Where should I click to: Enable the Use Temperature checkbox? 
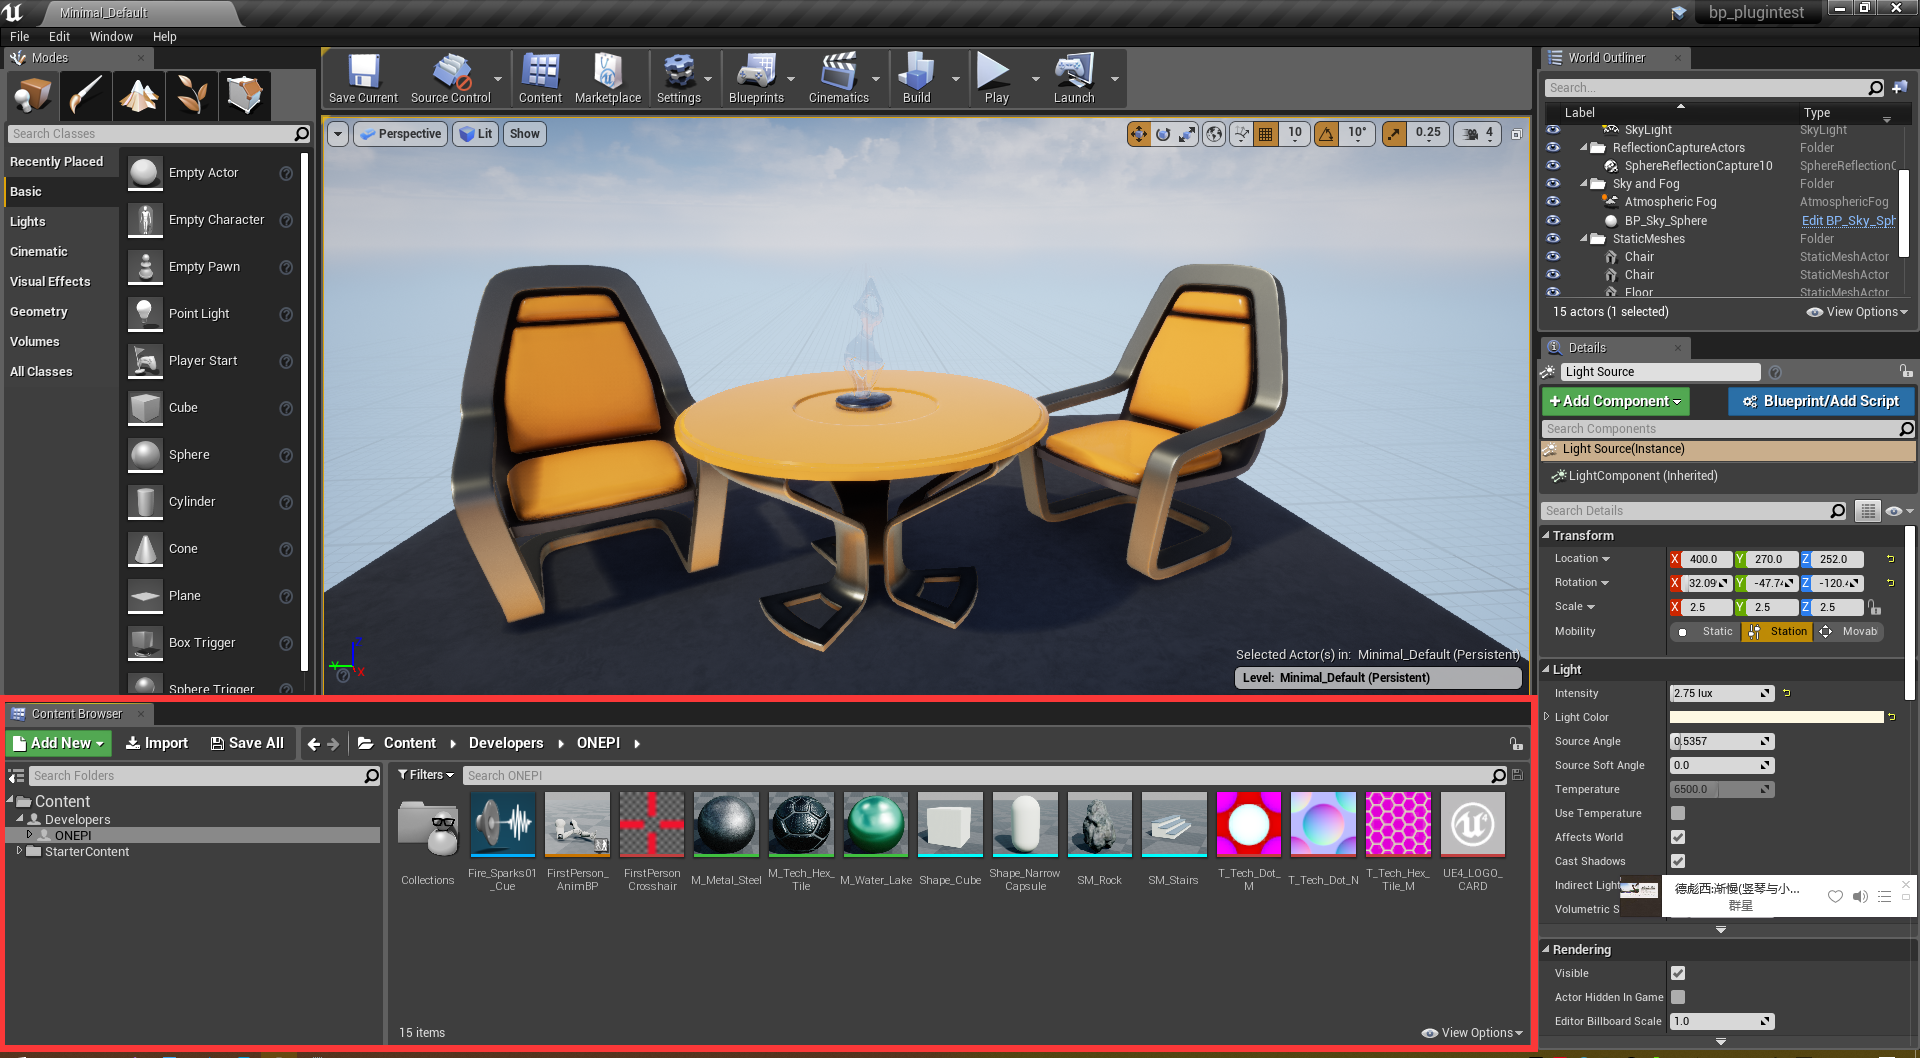[x=1677, y=813]
